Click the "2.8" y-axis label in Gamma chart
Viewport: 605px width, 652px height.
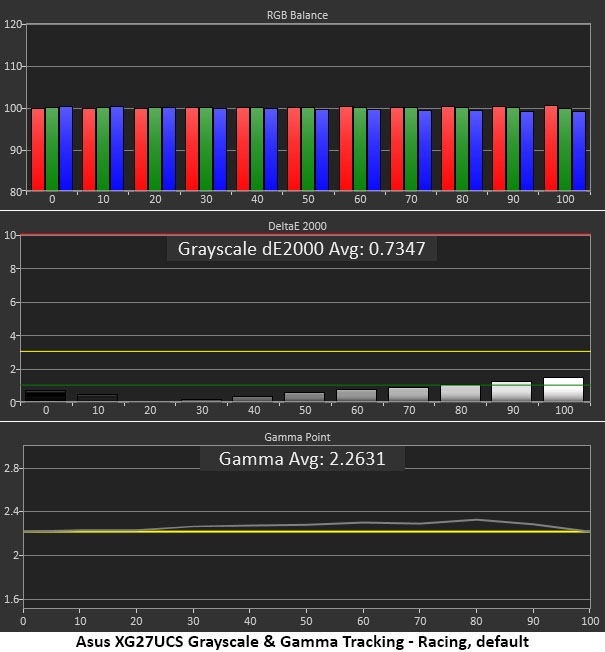11,468
